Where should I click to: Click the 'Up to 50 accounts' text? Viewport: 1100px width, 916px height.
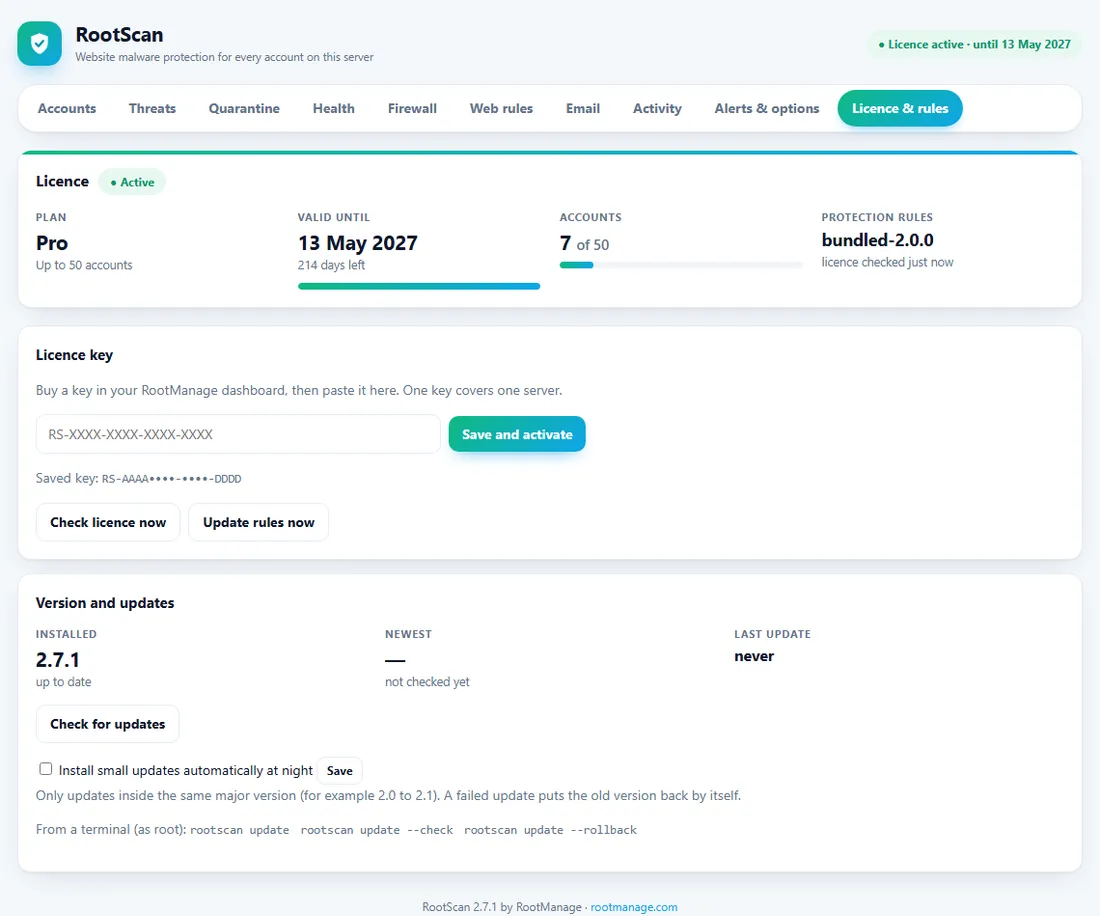coord(84,265)
